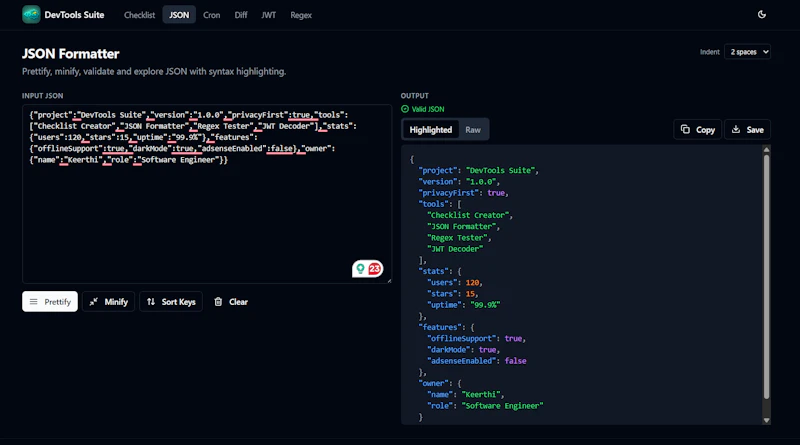Copy the formatted output
The height and width of the screenshot is (445, 800).
(697, 130)
